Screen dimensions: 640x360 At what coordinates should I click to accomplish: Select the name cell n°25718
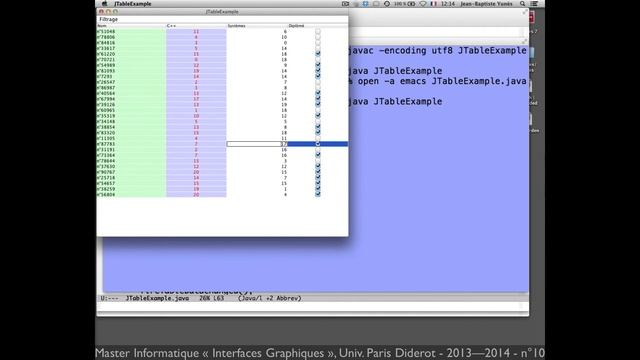(131, 178)
